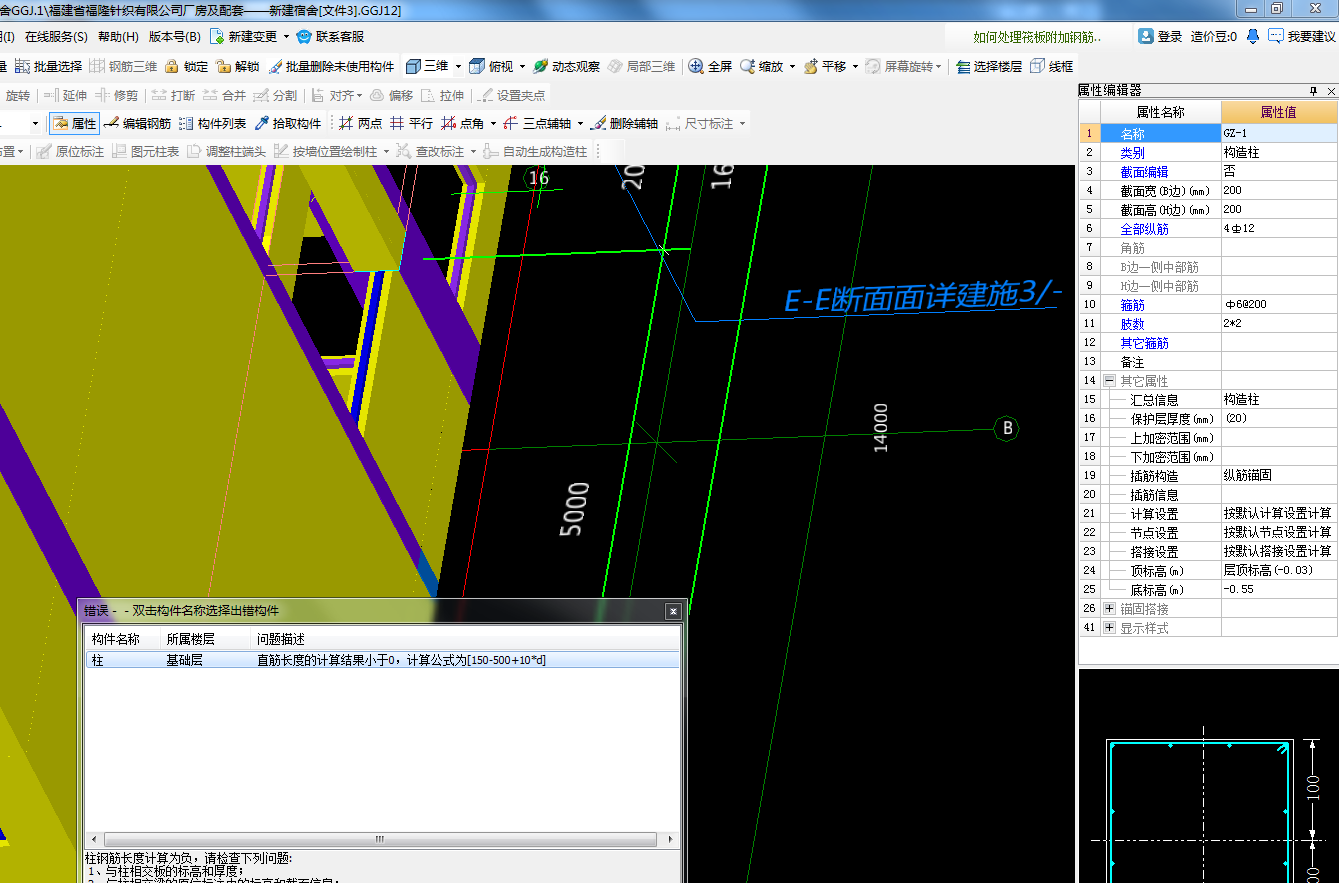The width and height of the screenshot is (1339, 883).
Task: Click 我要建议 suggestion link
Action: (1302, 36)
